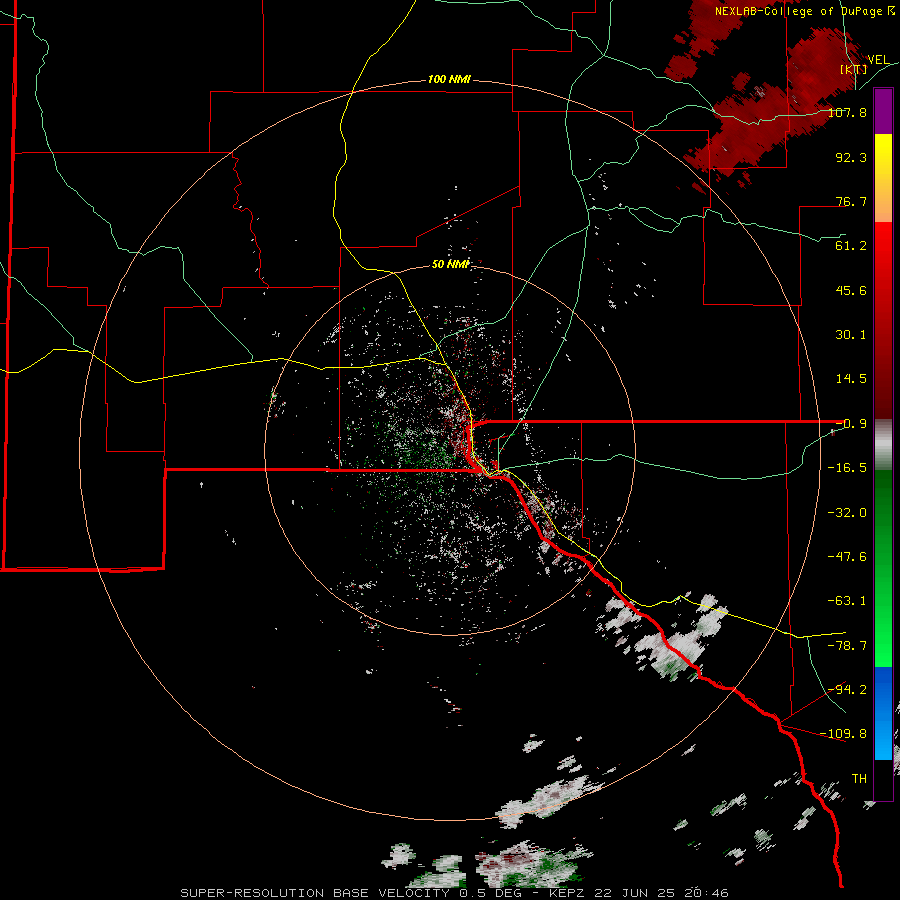Viewport: 900px width, 900px height.
Task: Click the 30.1 velocity scale value
Action: pyautogui.click(x=851, y=334)
